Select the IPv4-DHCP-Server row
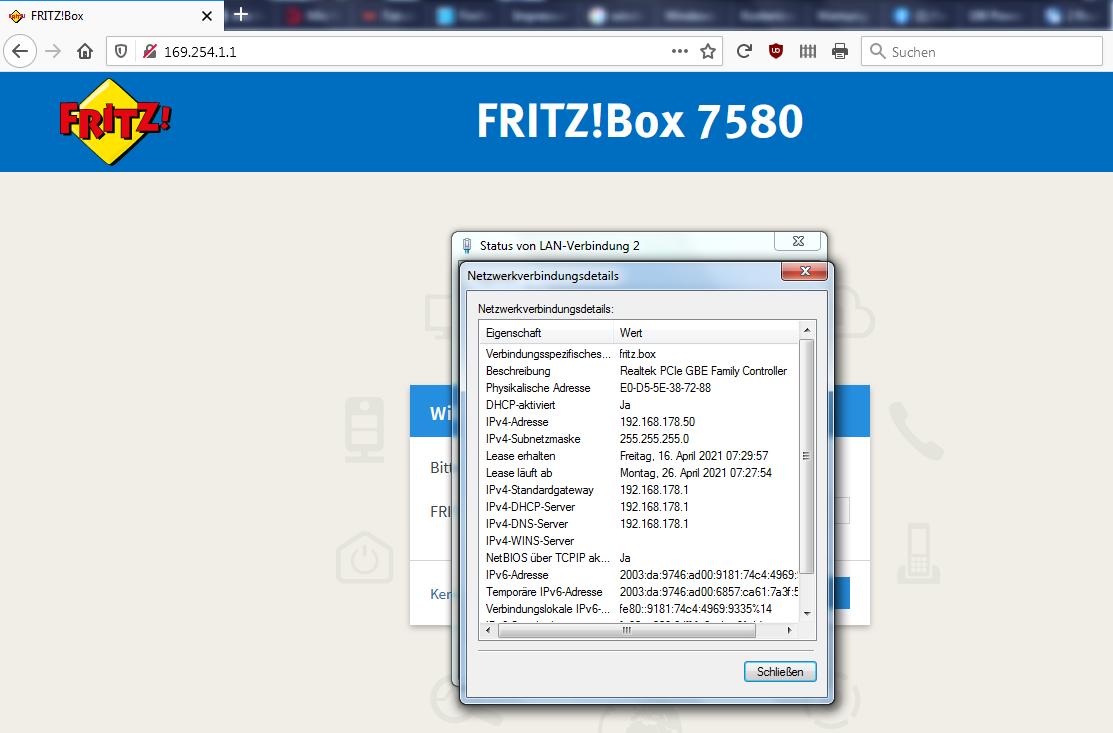Viewport: 1113px width, 733px height. click(x=639, y=507)
